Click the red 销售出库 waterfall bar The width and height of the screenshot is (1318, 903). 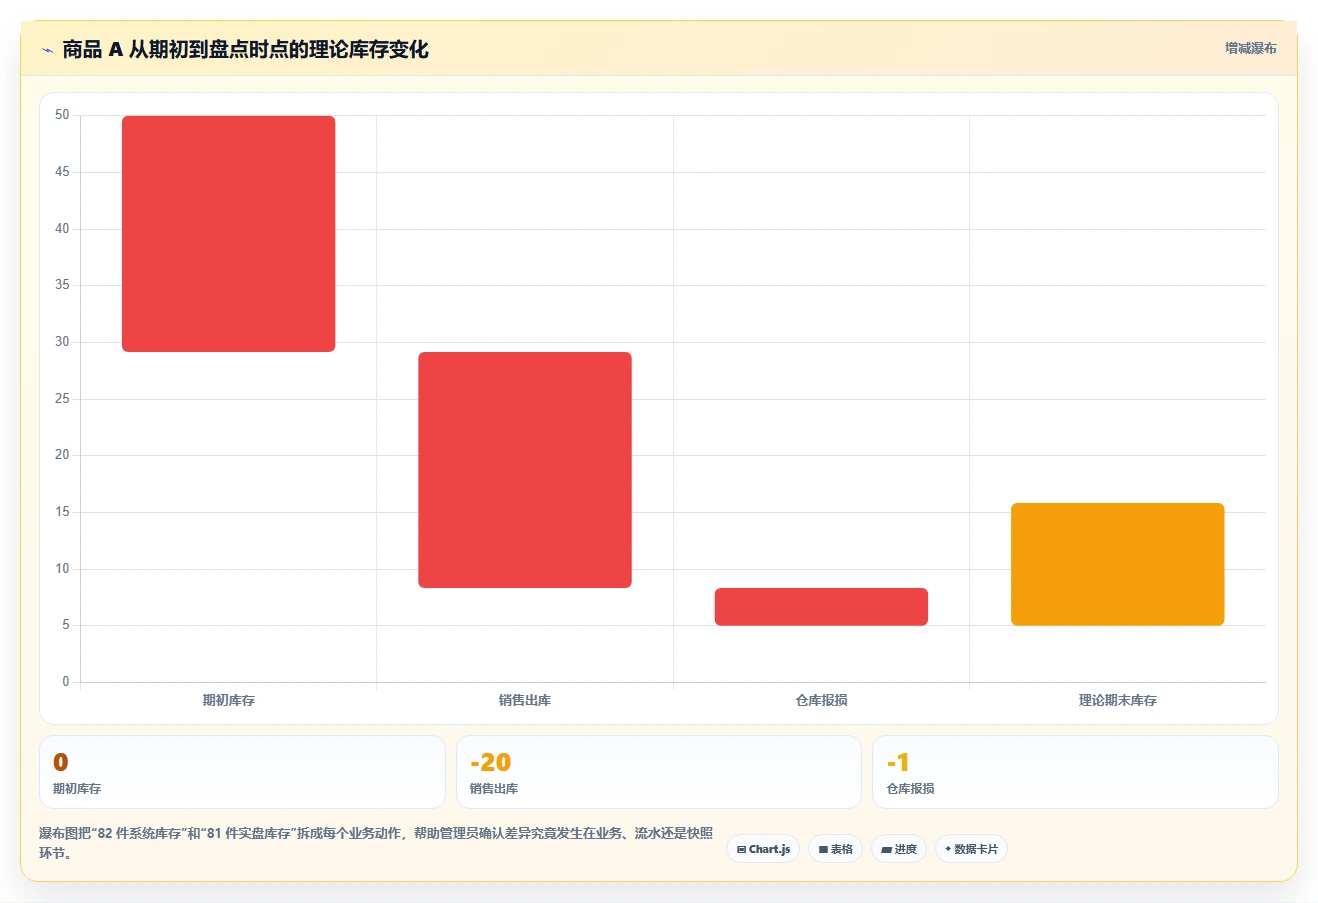(525, 470)
